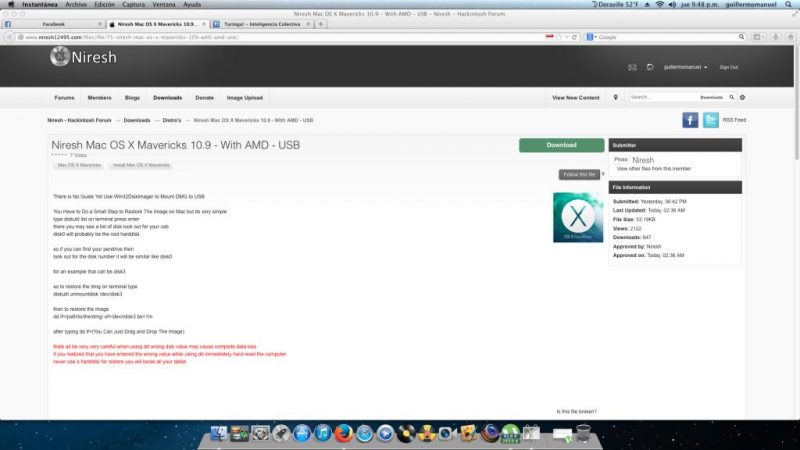This screenshot has height=450, width=800.
Task: Click View New Content link
Action: pos(576,97)
